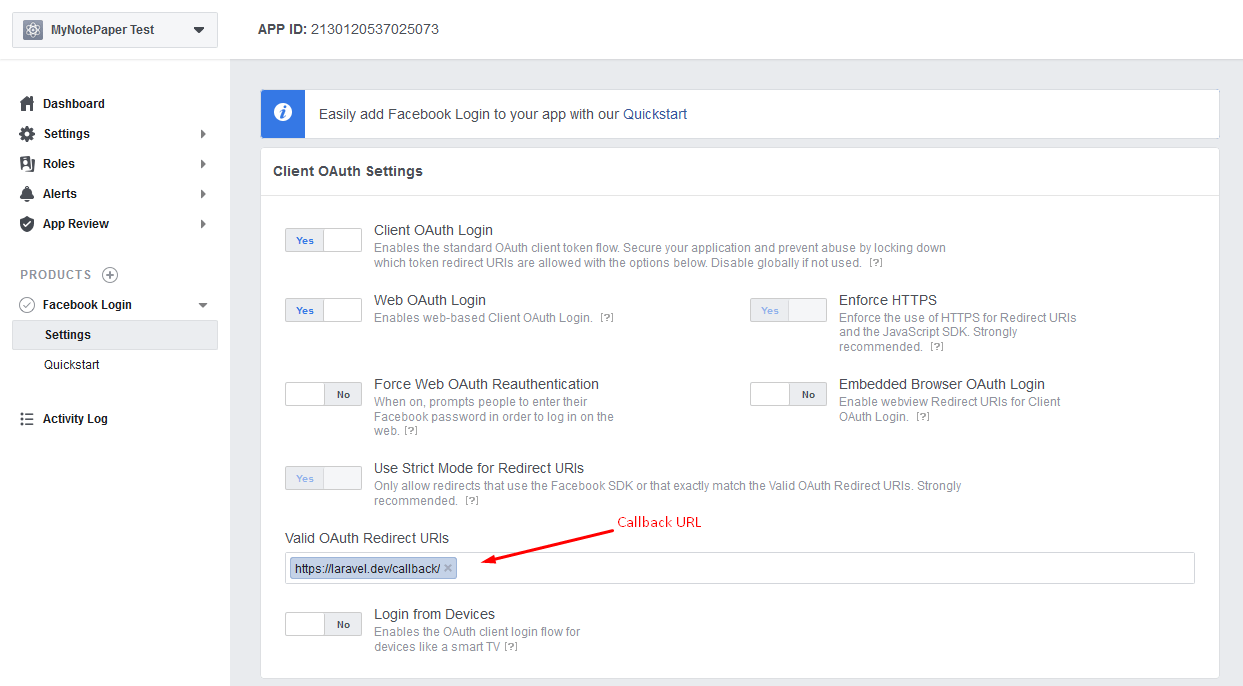
Task: Click the Client OAuth Settings heading
Action: coord(348,172)
